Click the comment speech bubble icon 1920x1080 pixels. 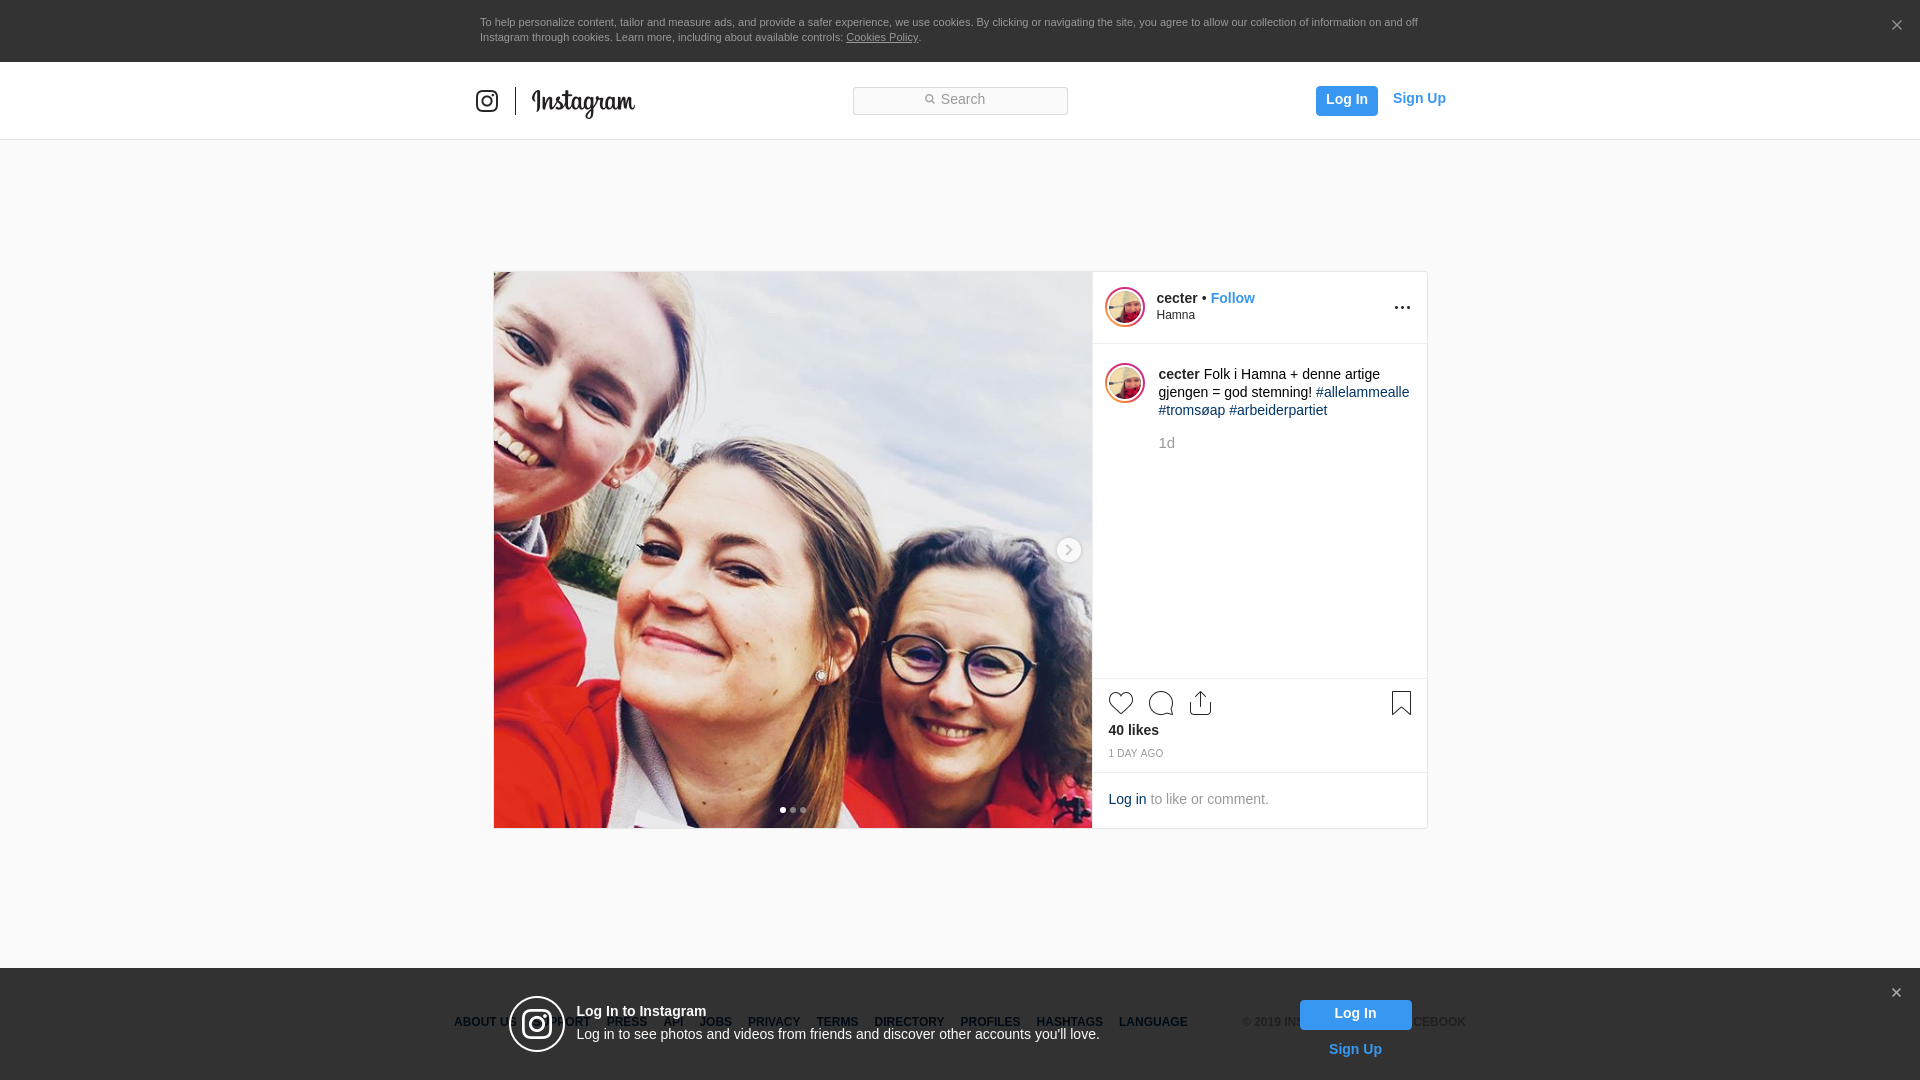tap(1161, 703)
